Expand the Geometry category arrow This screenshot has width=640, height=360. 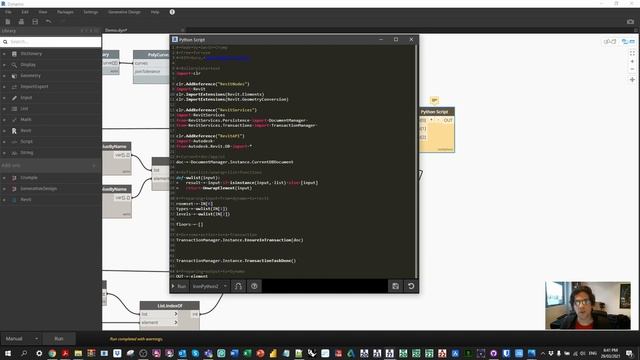pos(4,76)
